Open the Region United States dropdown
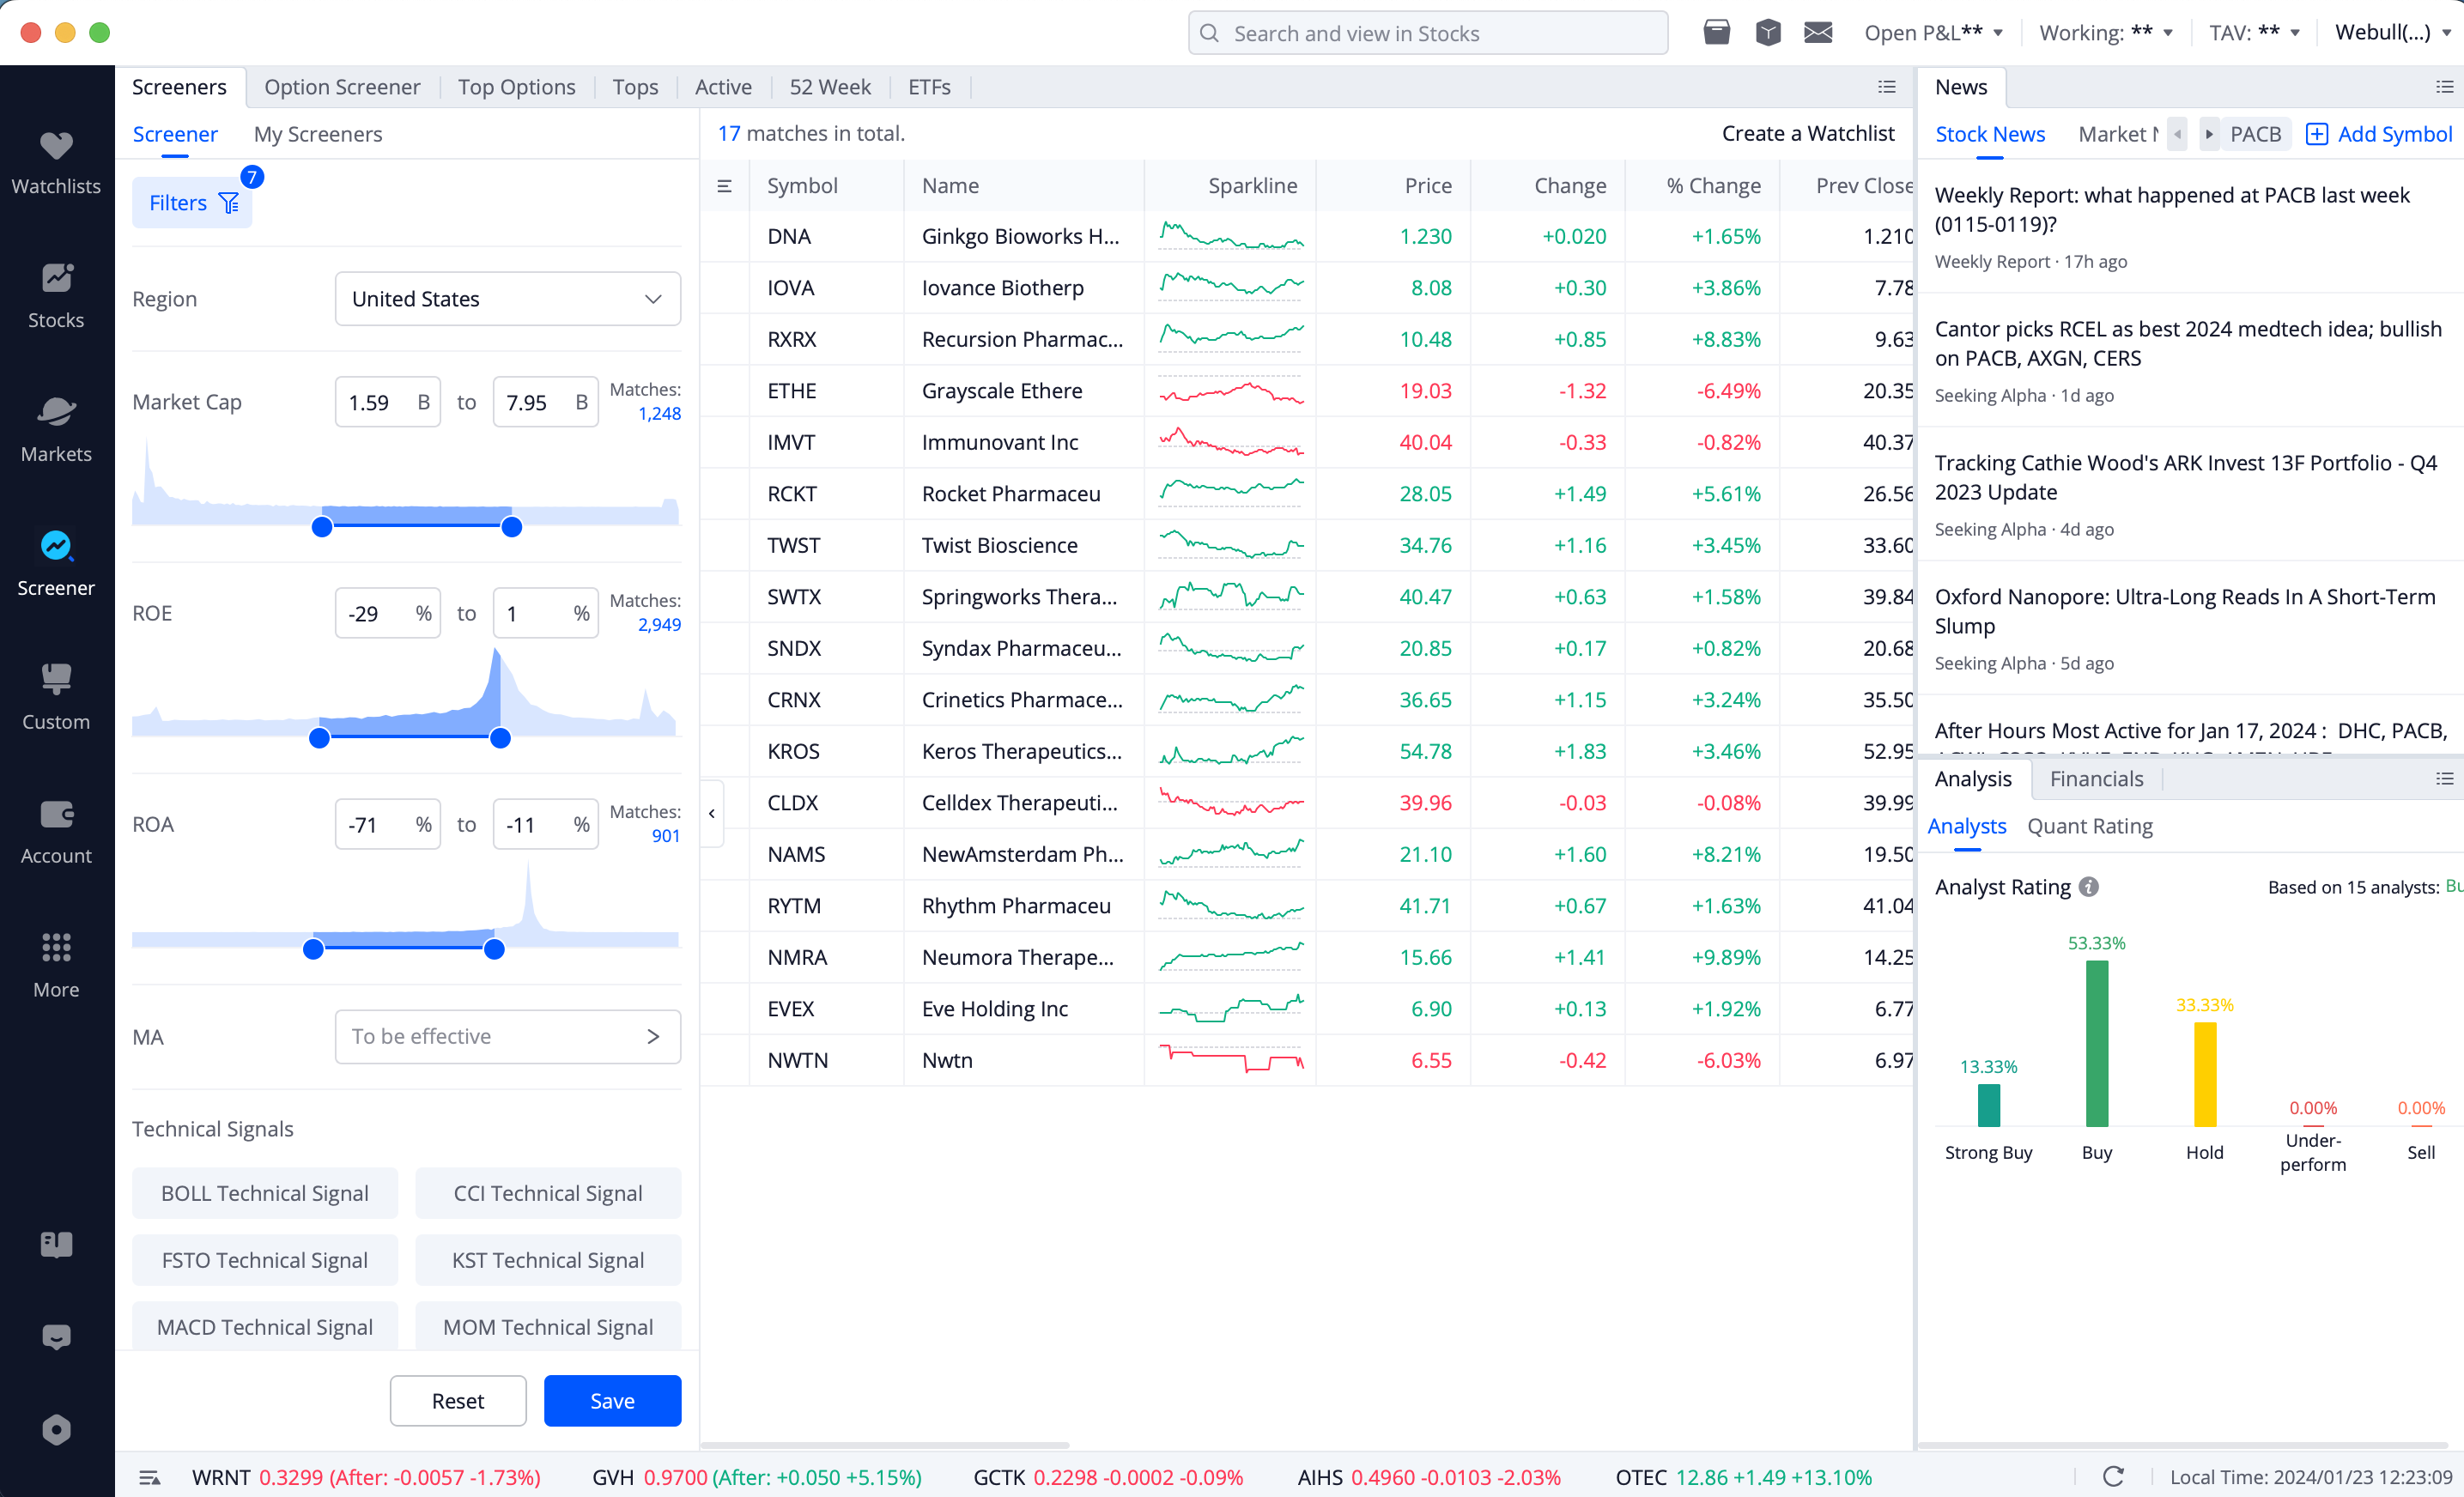This screenshot has width=2464, height=1497. tap(508, 299)
